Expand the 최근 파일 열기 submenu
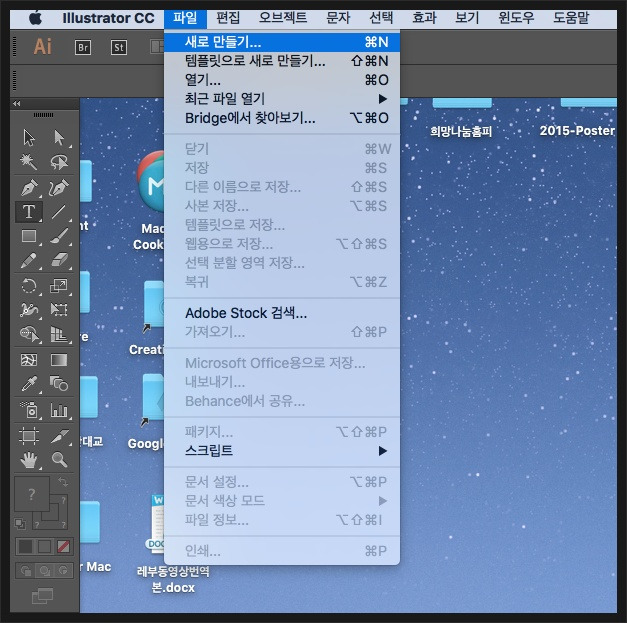This screenshot has width=627, height=623. click(282, 99)
